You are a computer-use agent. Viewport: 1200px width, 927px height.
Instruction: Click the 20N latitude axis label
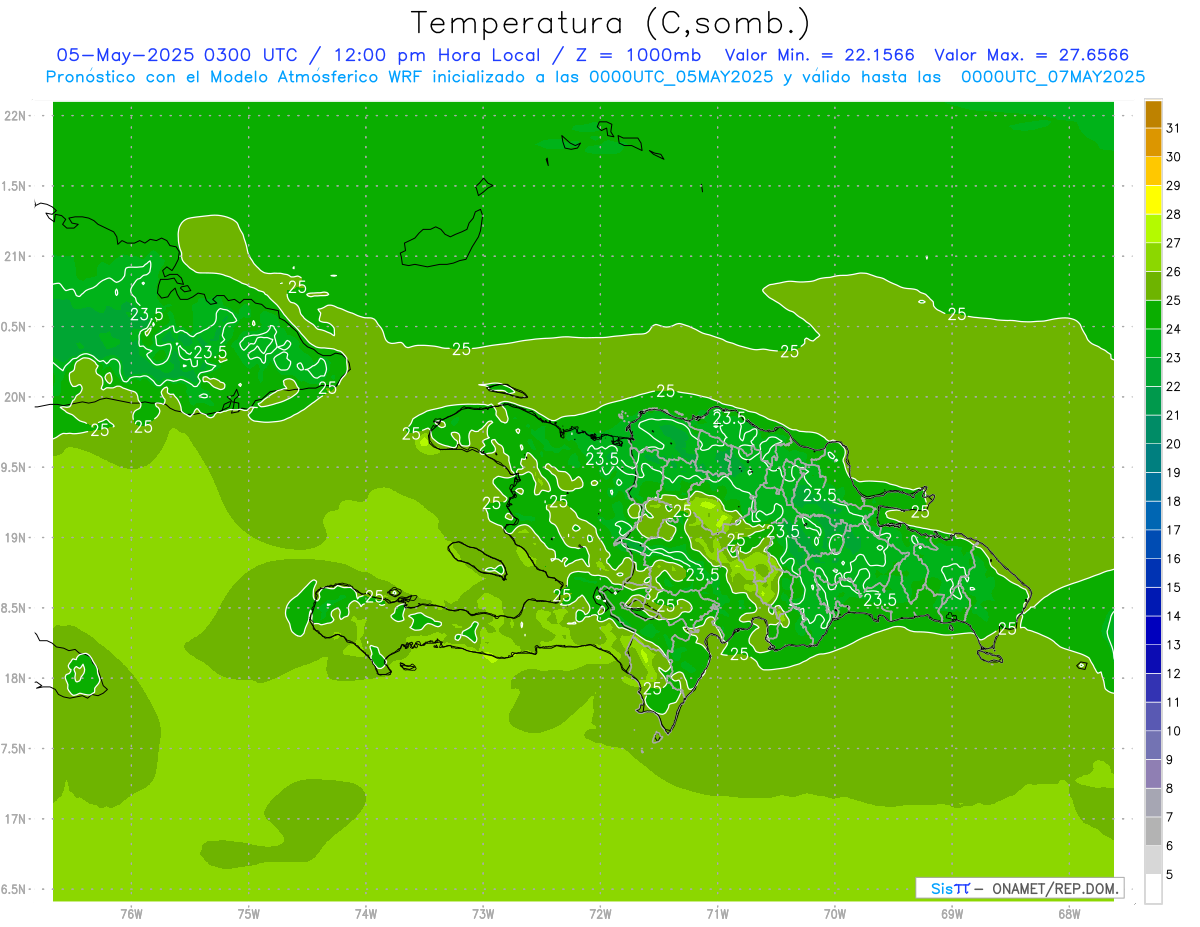pos(15,397)
